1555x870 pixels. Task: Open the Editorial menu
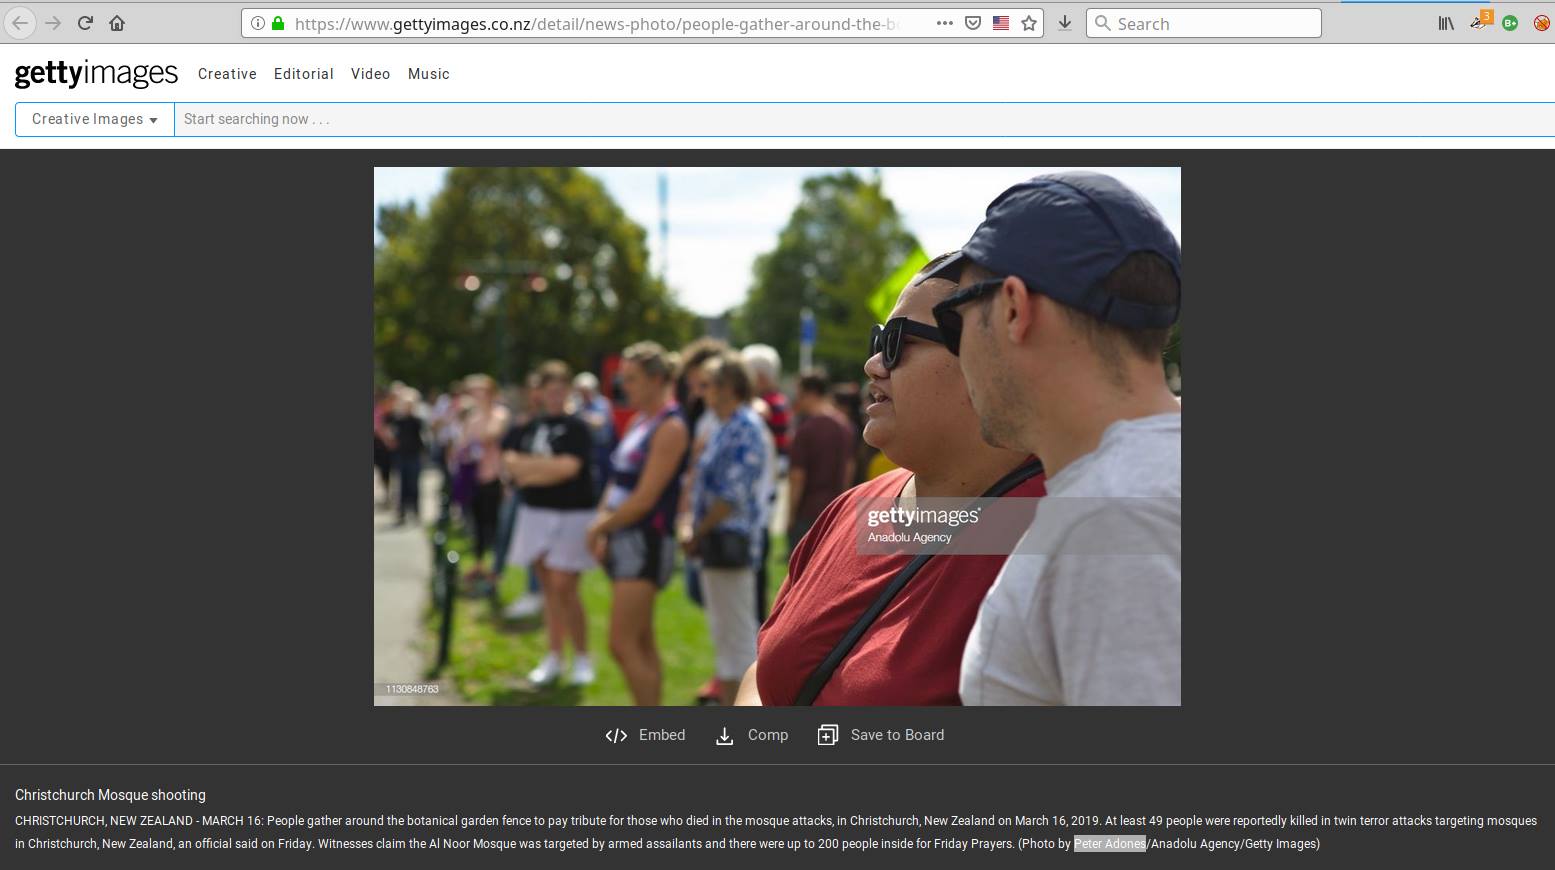304,74
